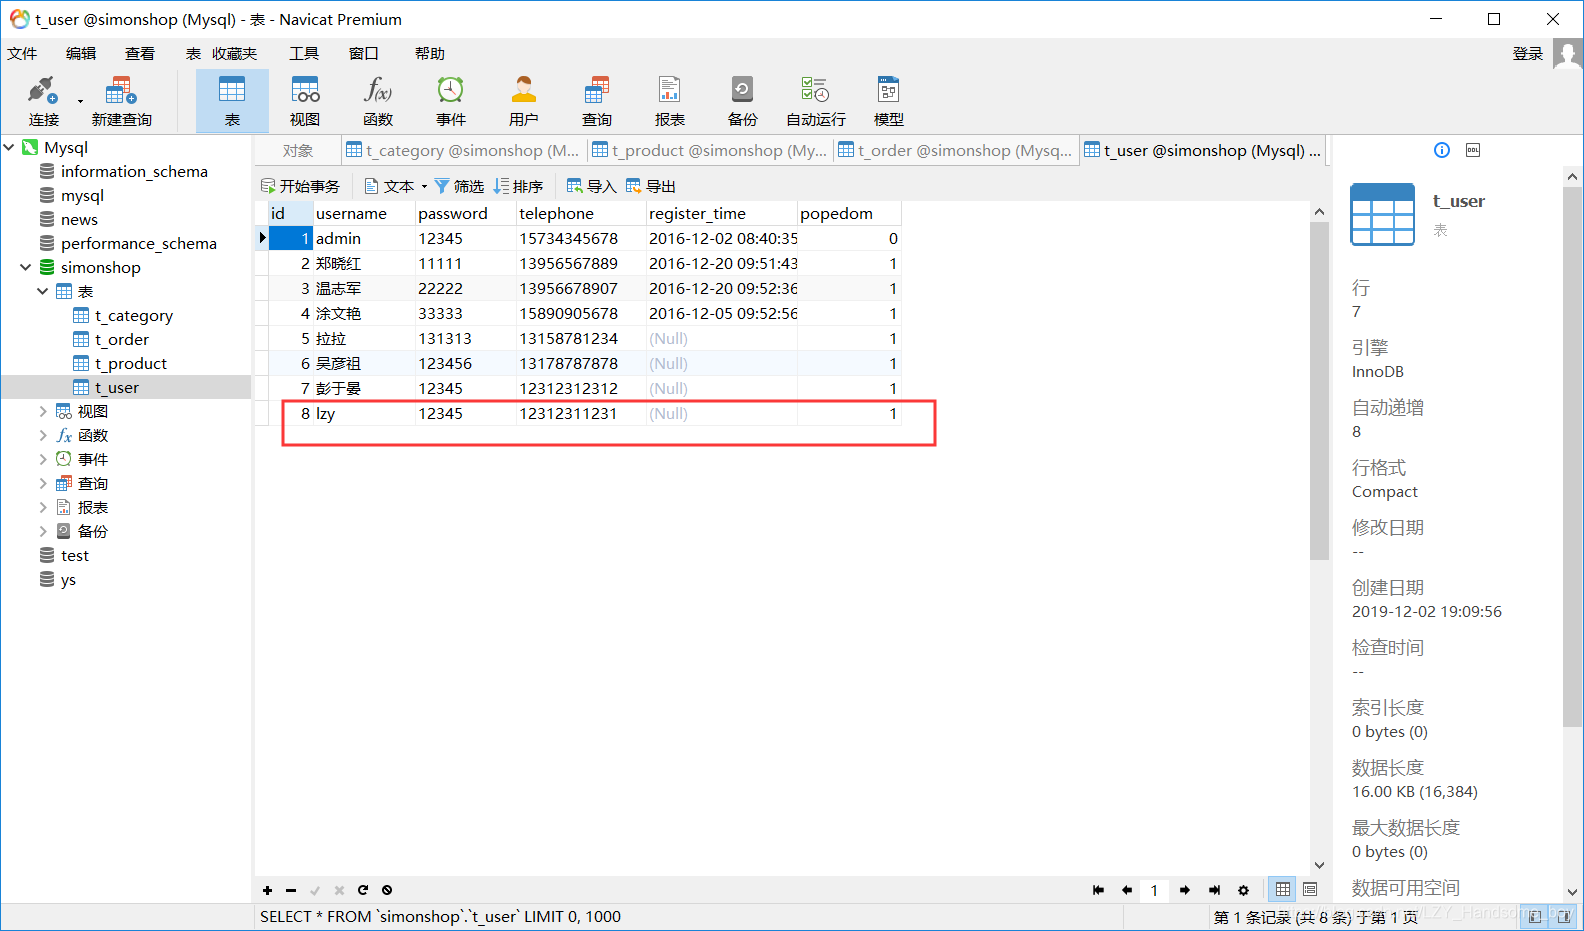Open the 文本 dropdown arrow
1584x931 pixels.
pos(424,186)
